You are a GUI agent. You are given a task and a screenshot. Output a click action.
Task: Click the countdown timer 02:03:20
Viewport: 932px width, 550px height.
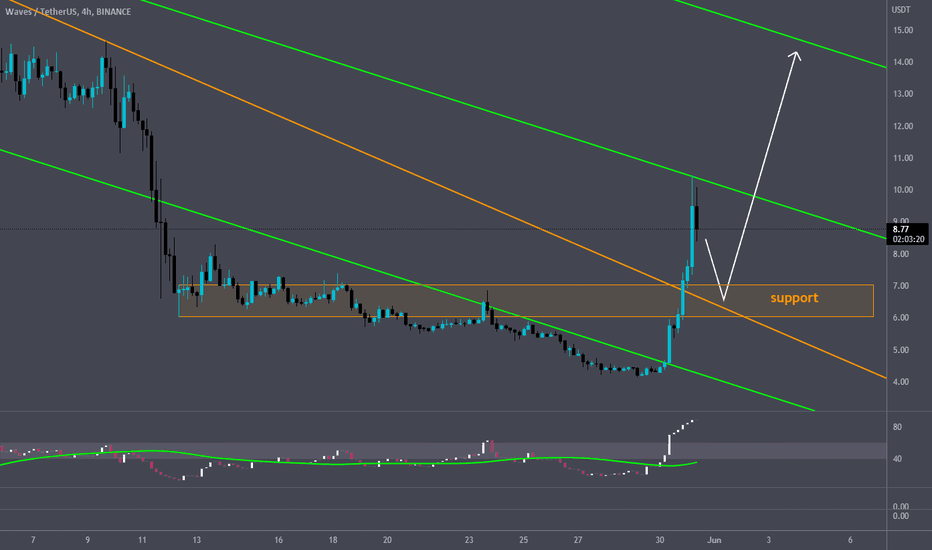[x=908, y=239]
